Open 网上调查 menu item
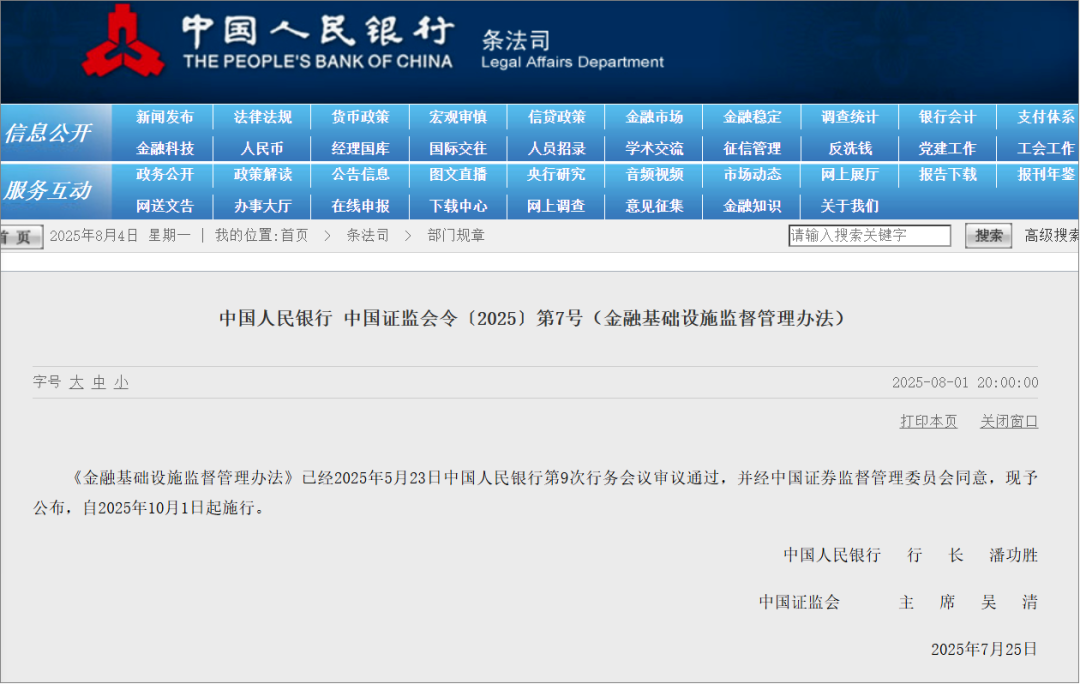1080x684 pixels. (x=556, y=206)
